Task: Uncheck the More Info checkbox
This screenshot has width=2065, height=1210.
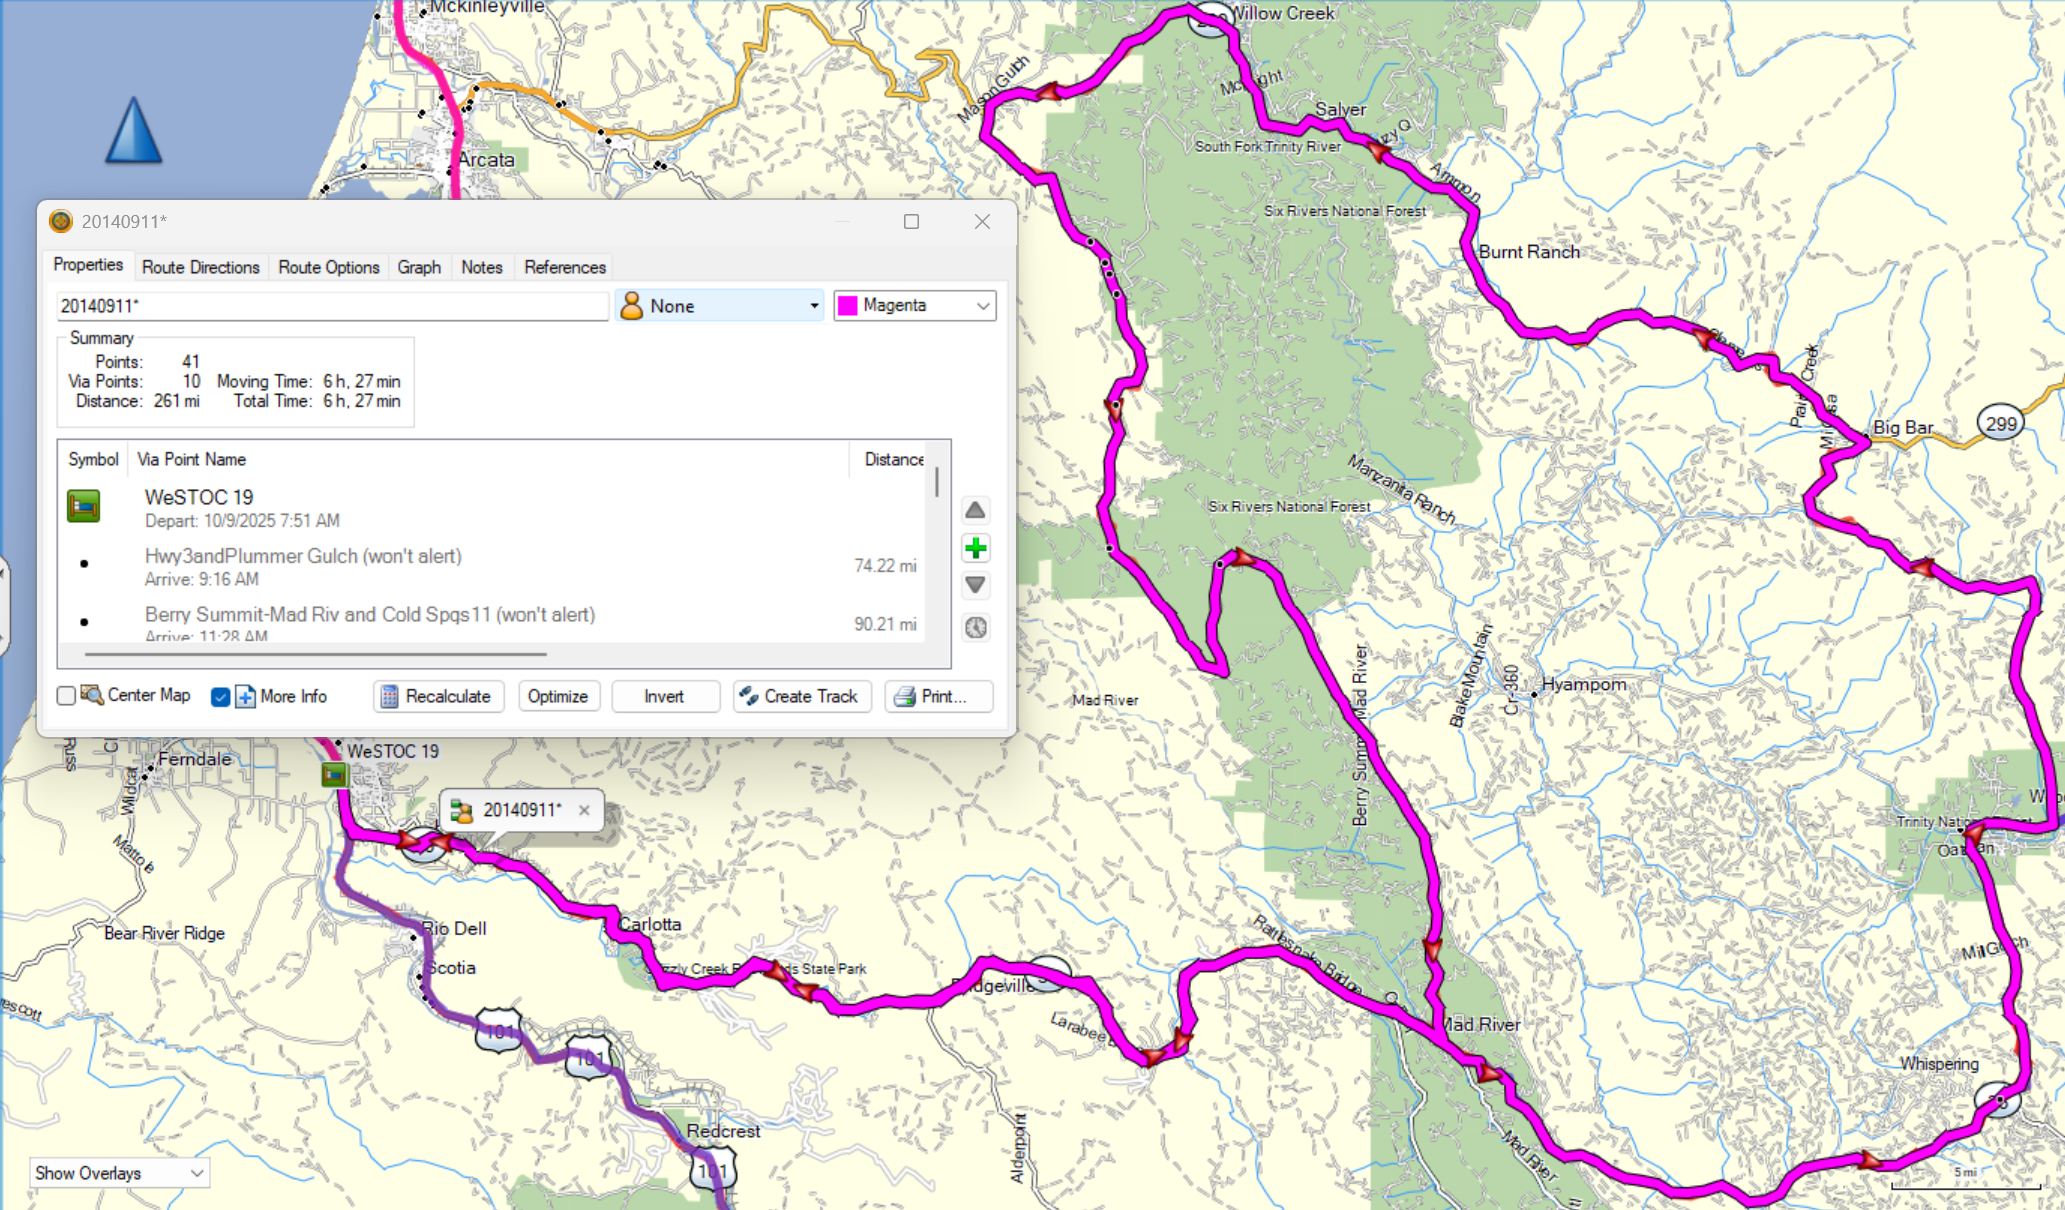Action: (x=221, y=697)
